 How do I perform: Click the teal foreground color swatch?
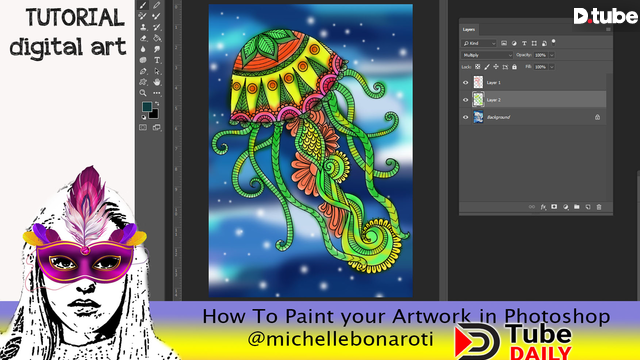147,107
